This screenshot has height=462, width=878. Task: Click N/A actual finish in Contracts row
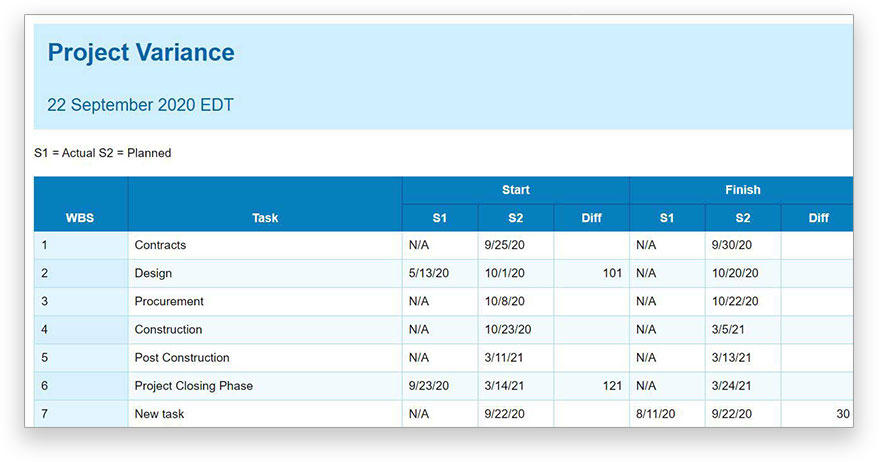pyautogui.click(x=646, y=245)
